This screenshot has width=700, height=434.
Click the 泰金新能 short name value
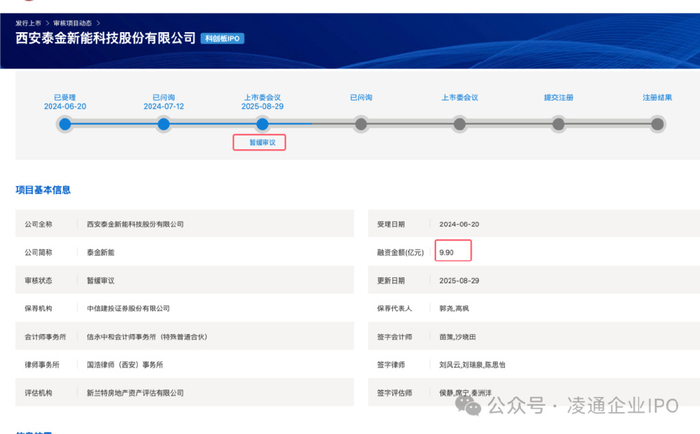[100, 252]
